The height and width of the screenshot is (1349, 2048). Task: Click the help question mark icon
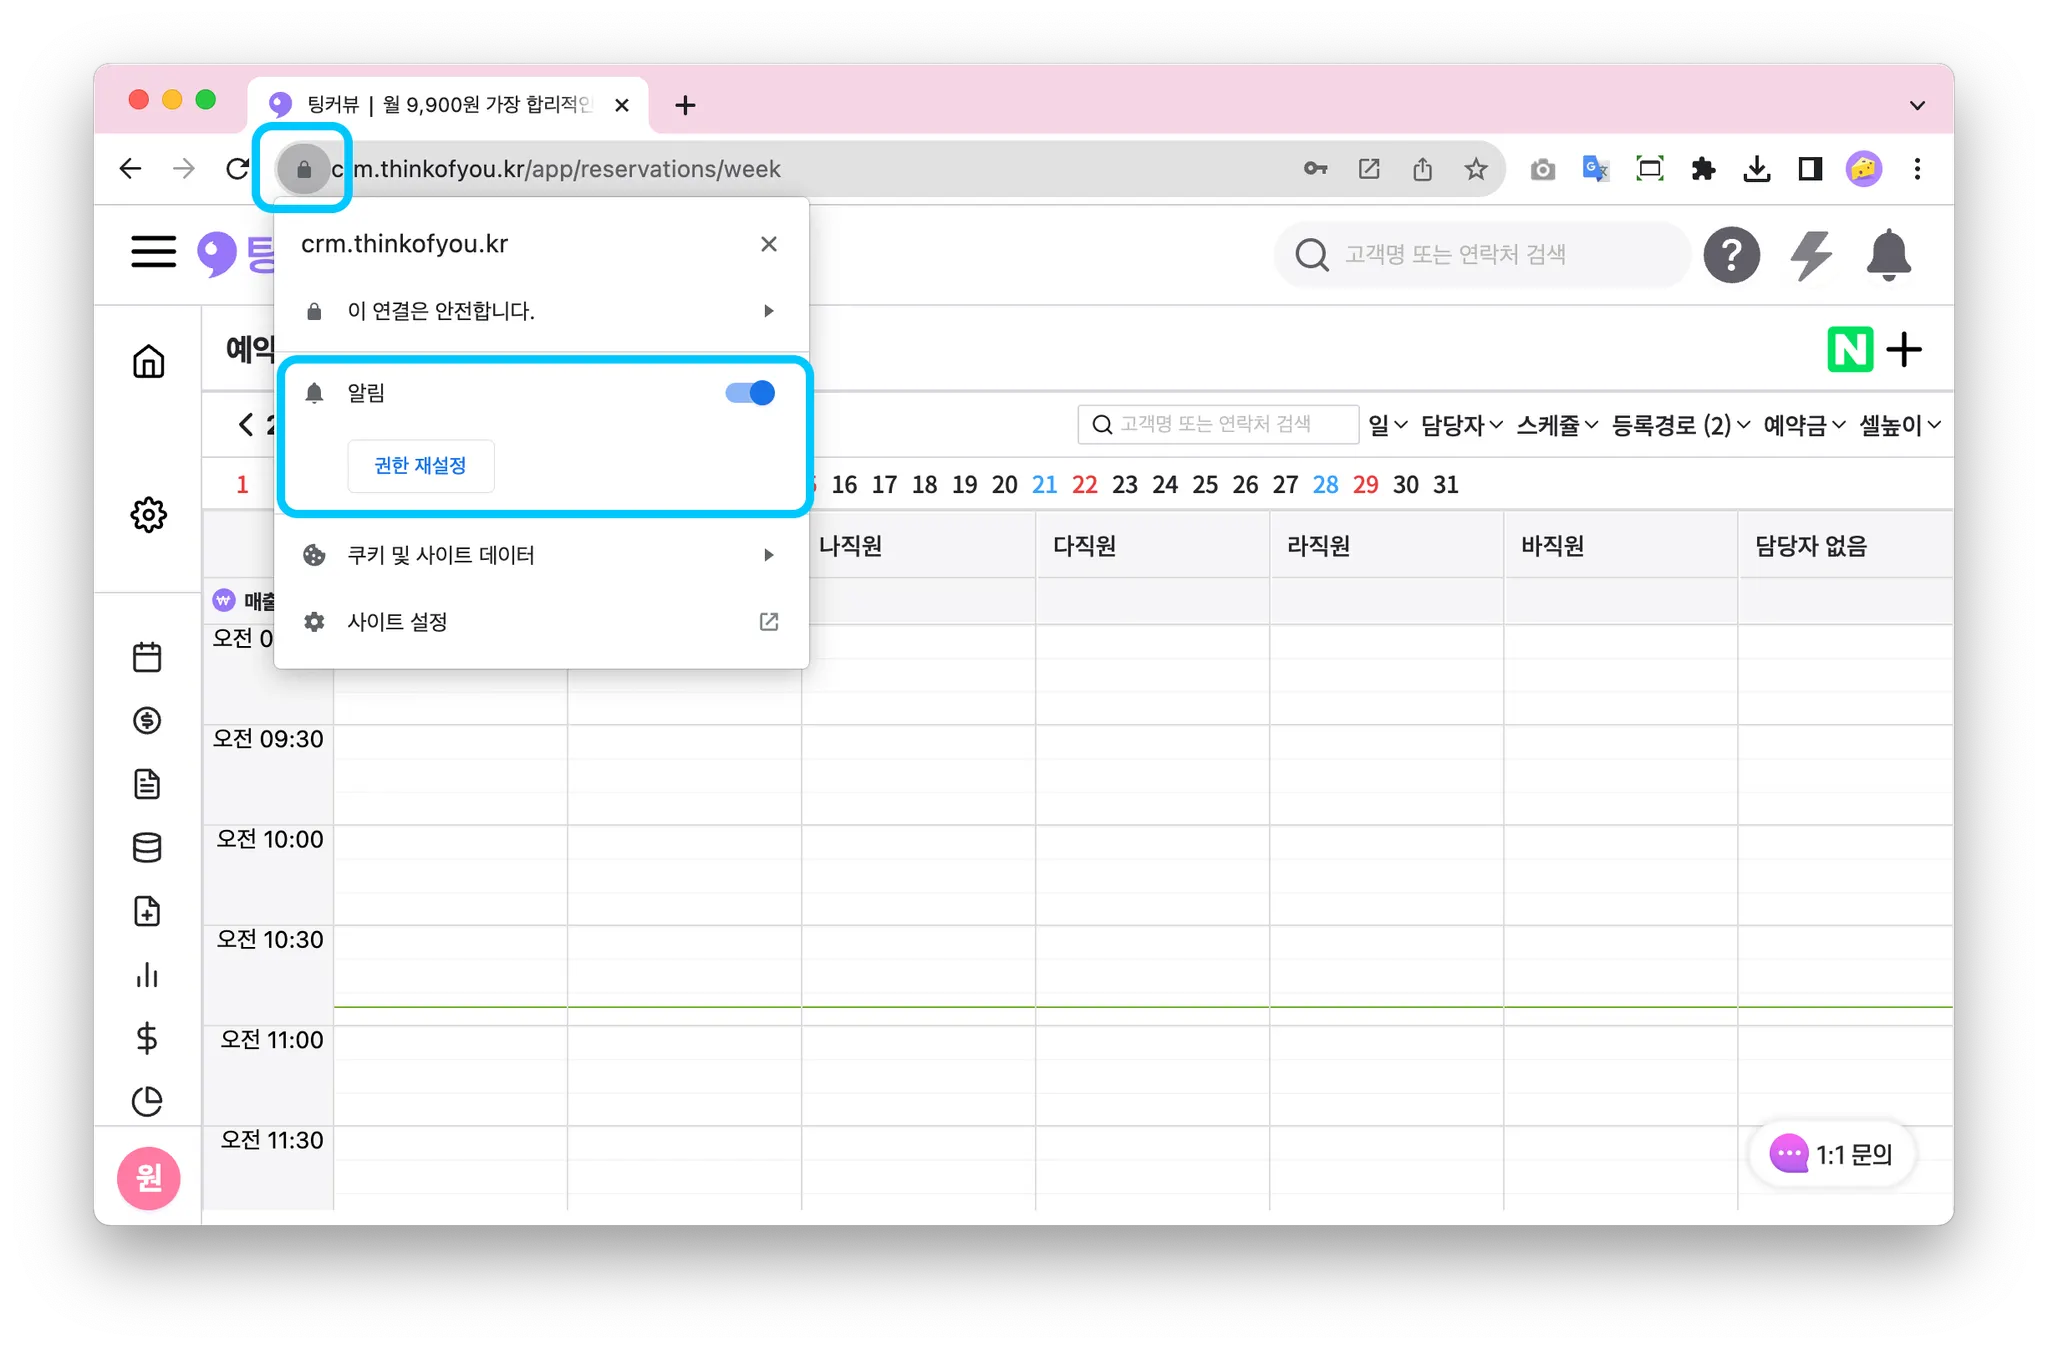pyautogui.click(x=1731, y=255)
